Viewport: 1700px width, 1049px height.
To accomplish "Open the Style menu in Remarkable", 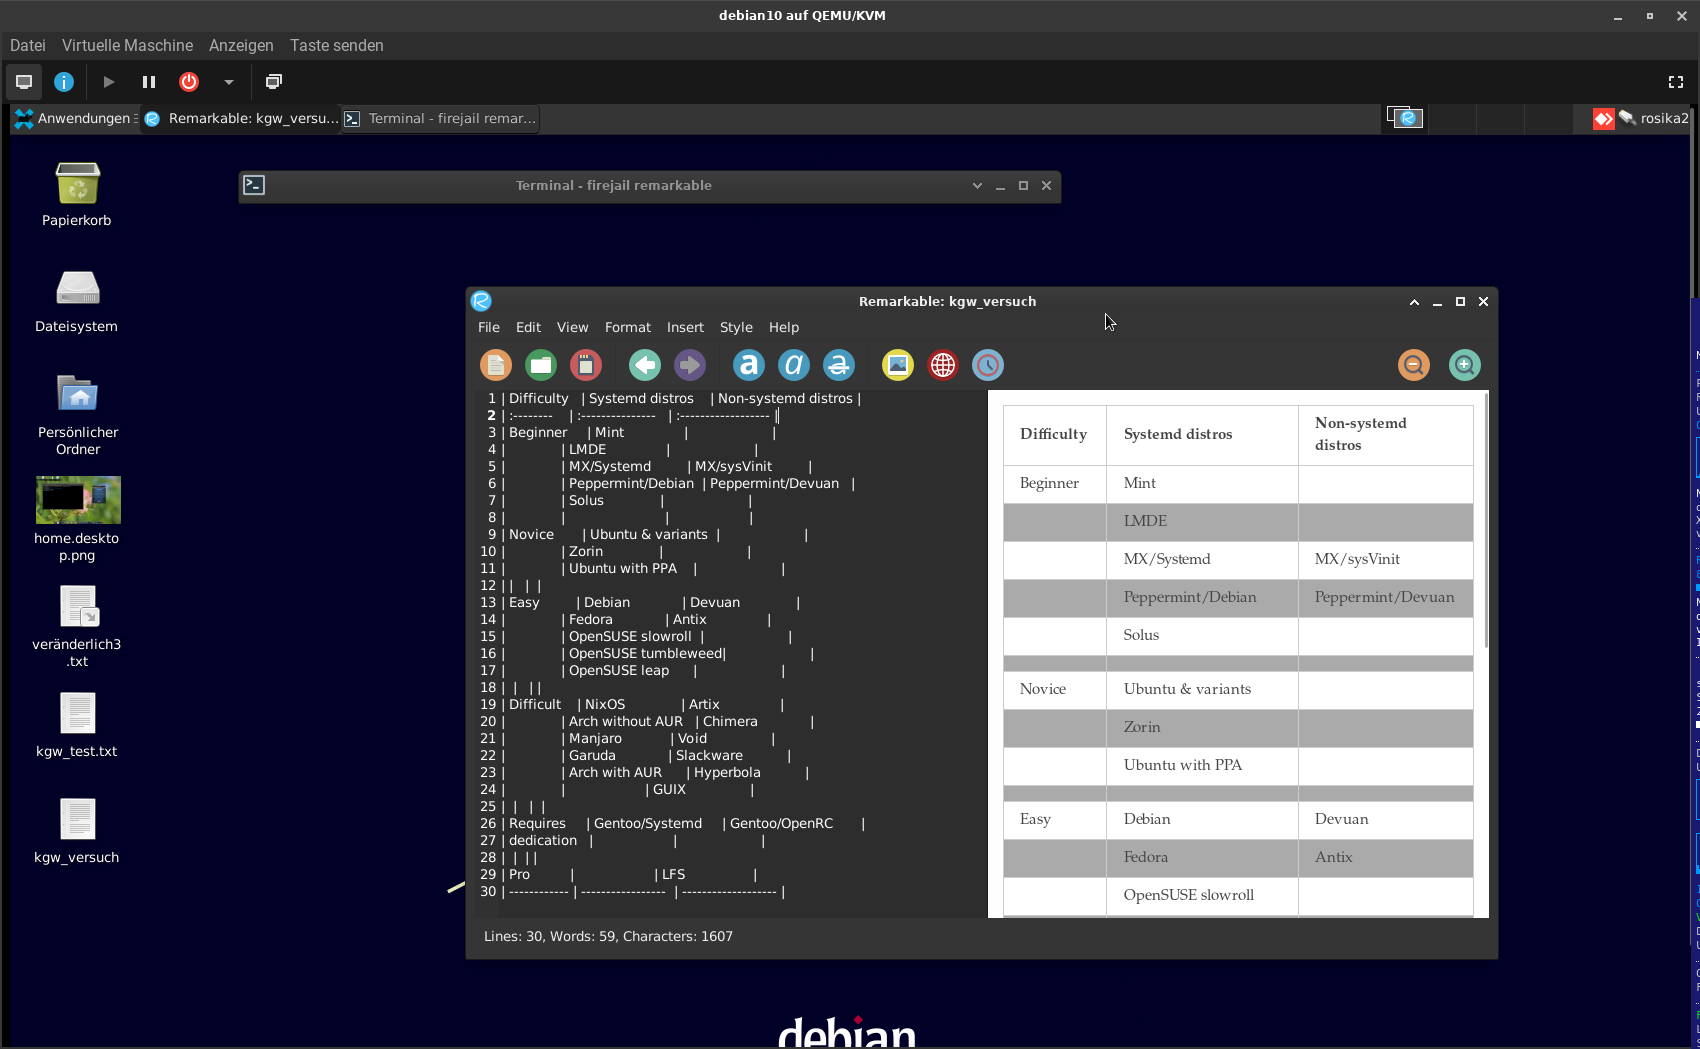I will tap(736, 327).
